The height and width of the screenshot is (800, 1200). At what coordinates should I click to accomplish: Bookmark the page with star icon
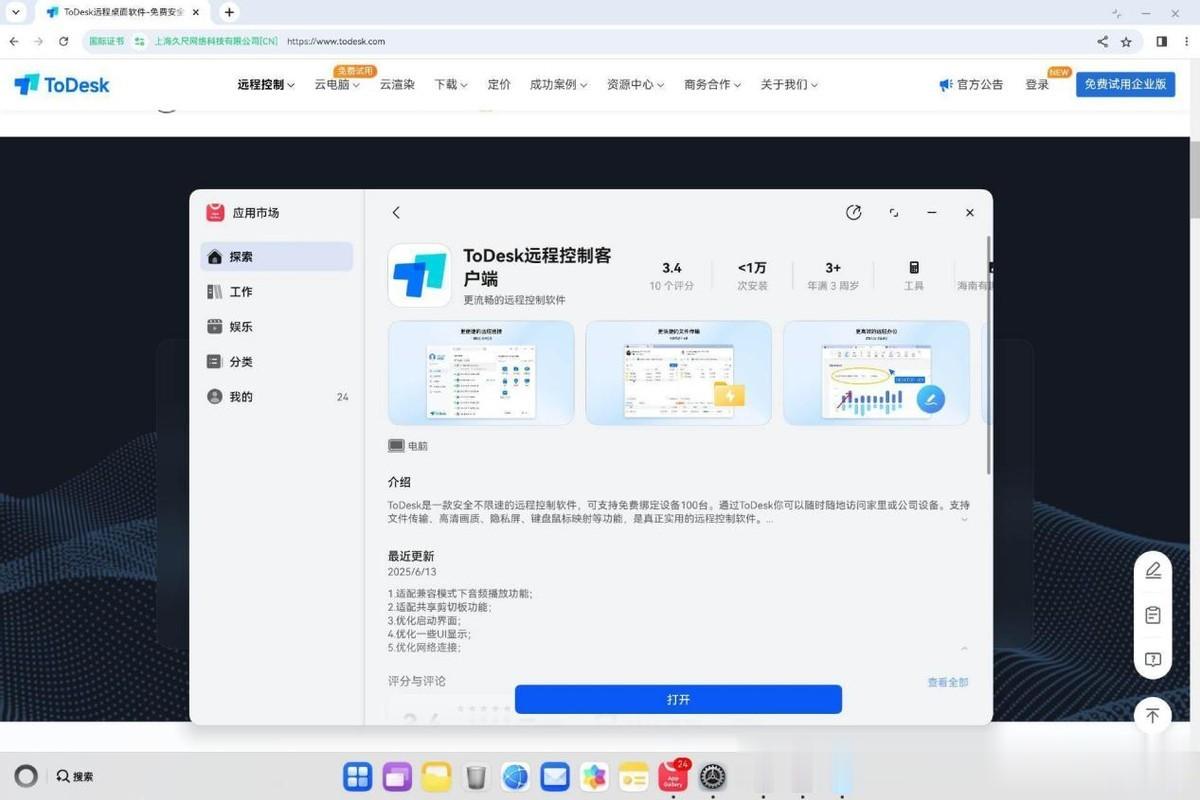(1126, 41)
